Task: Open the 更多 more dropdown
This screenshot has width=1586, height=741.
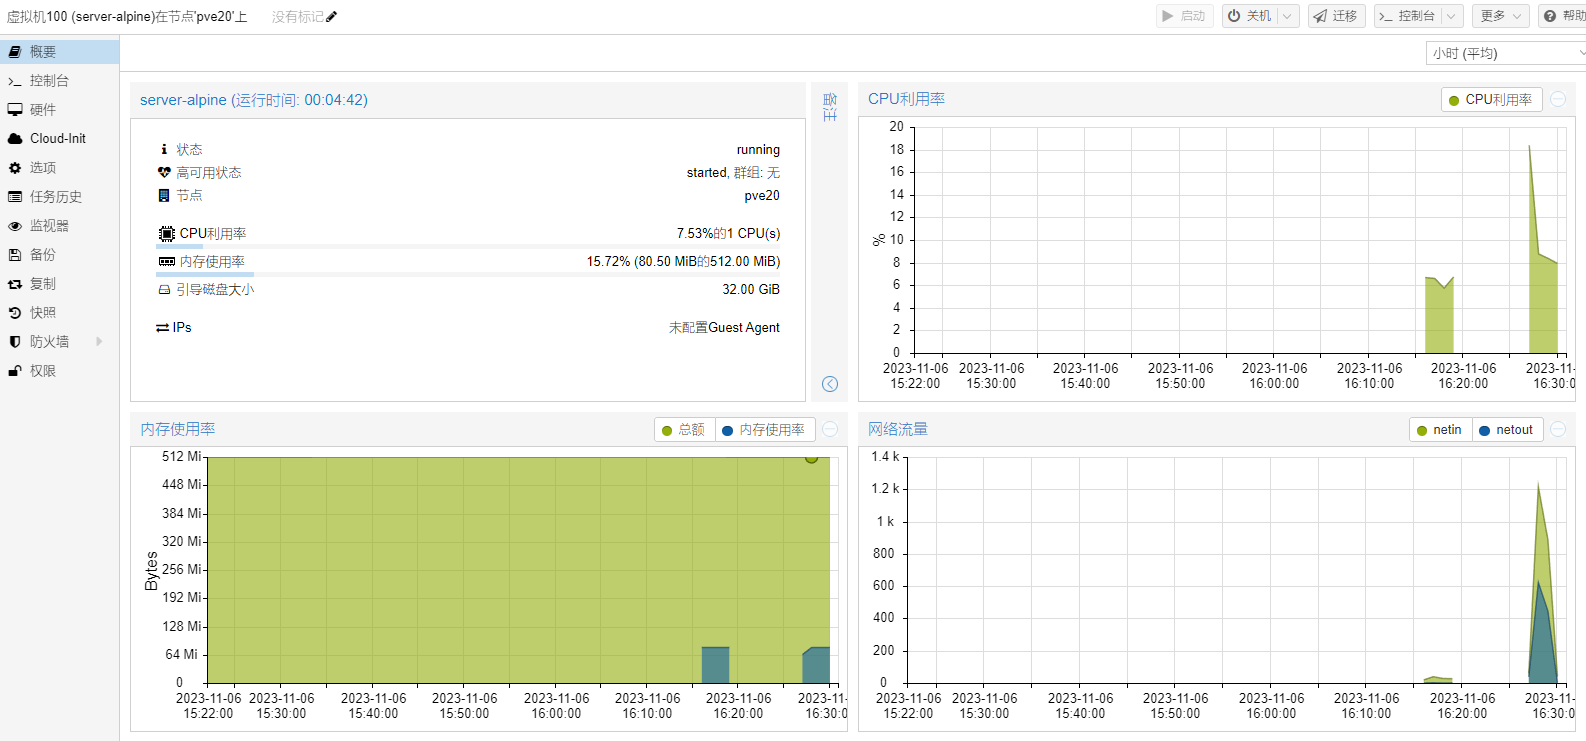Action: click(1501, 16)
